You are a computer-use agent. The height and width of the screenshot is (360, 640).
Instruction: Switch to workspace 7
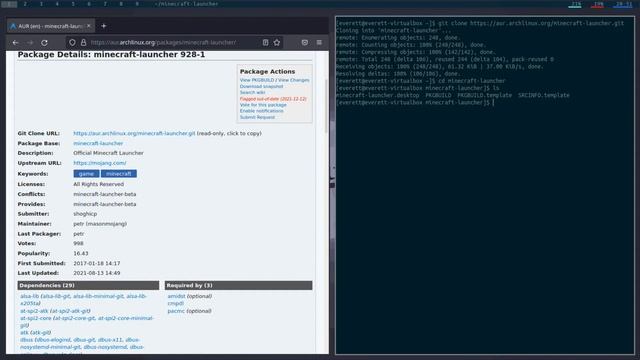coord(105,4)
